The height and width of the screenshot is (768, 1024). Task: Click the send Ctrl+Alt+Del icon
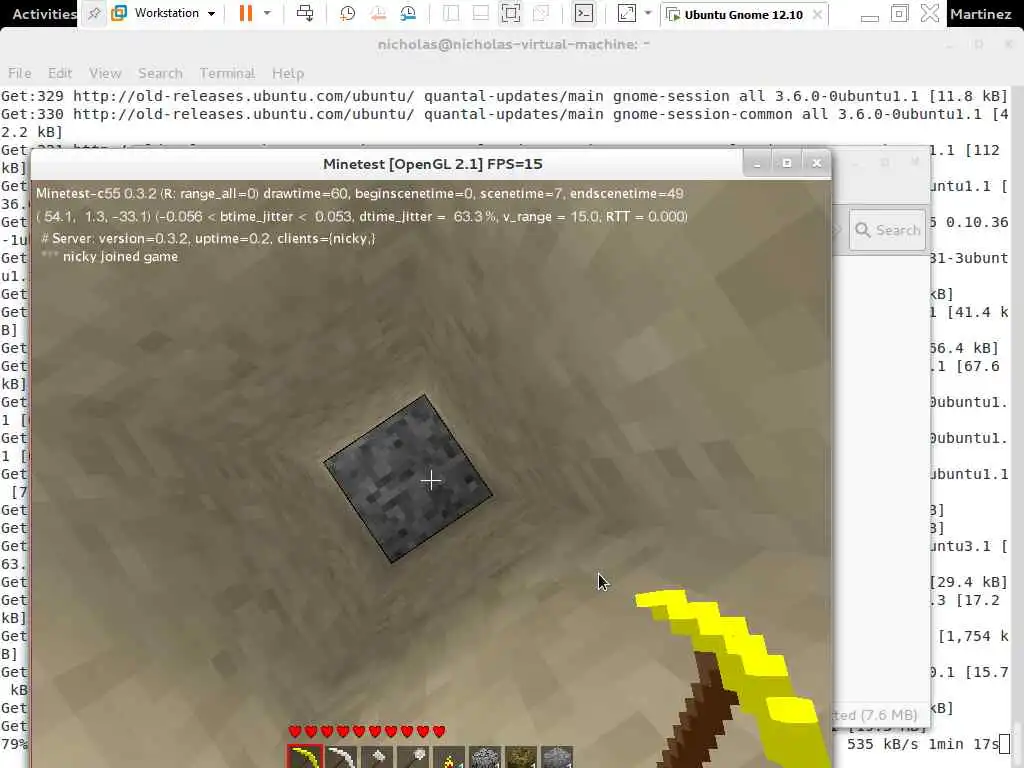[x=305, y=13]
